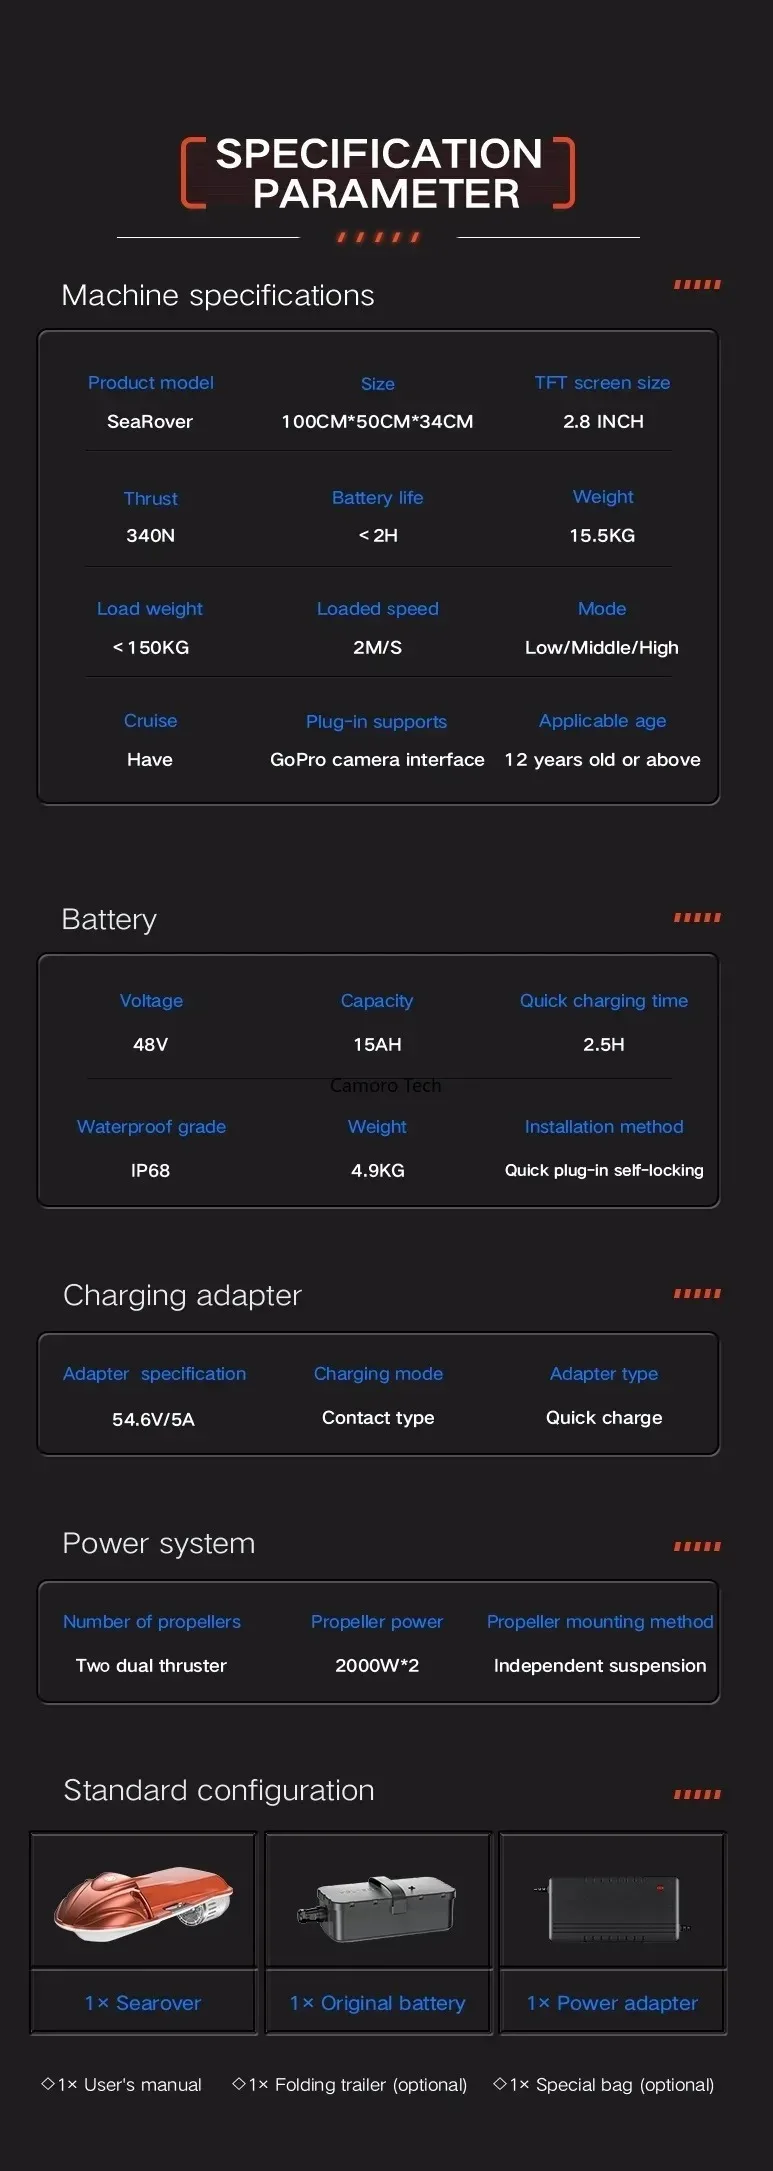Select the 1× Original battery label
This screenshot has width=773, height=2171.
click(377, 2003)
